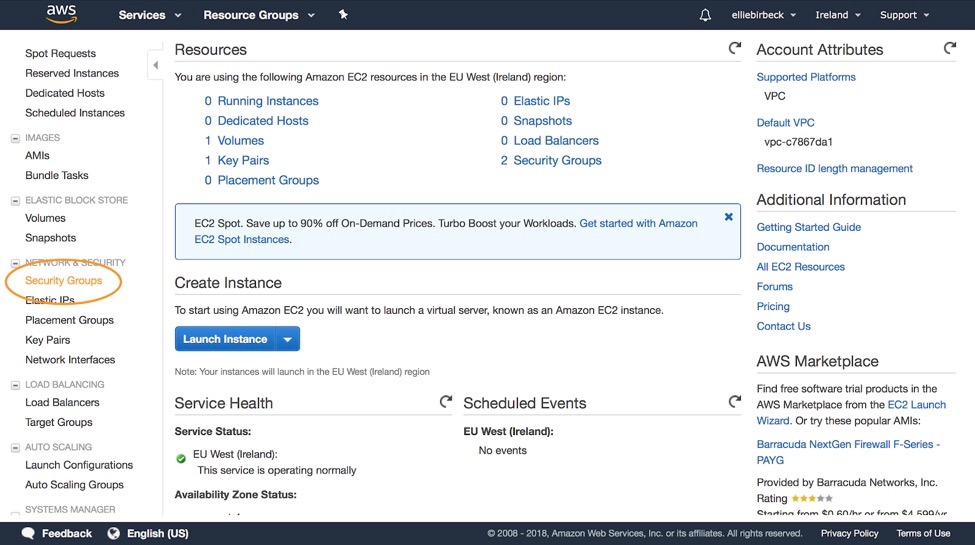The height and width of the screenshot is (545, 975).
Task: Open the Pricing link
Action: (x=773, y=307)
